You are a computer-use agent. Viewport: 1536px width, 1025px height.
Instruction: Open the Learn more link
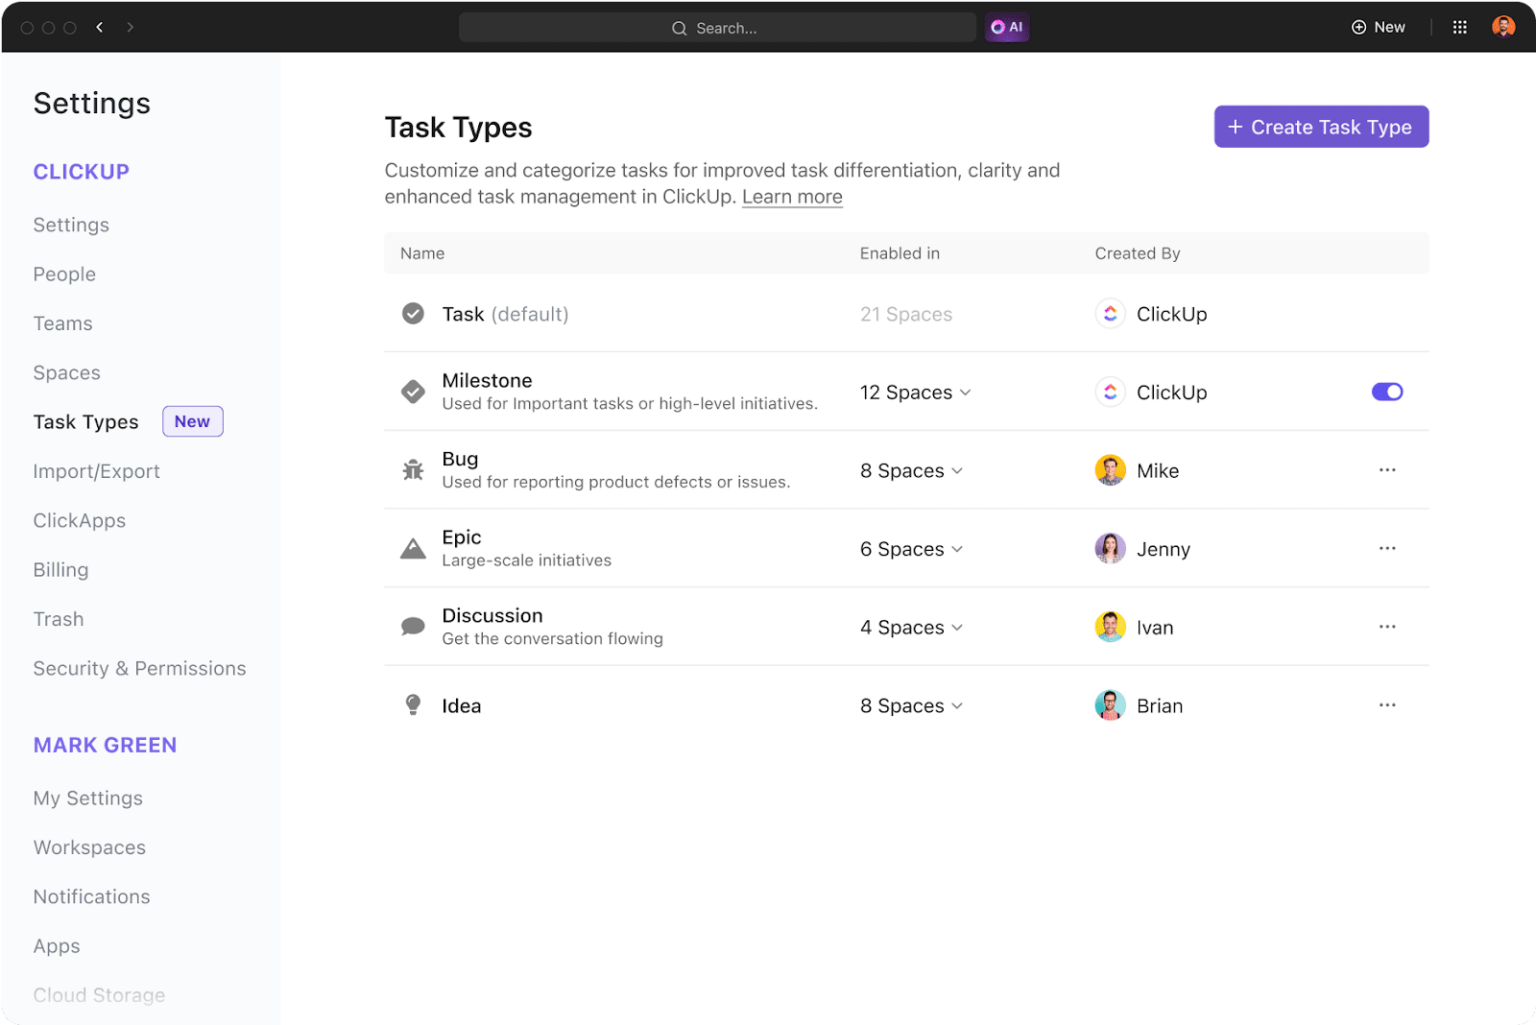[x=792, y=196]
